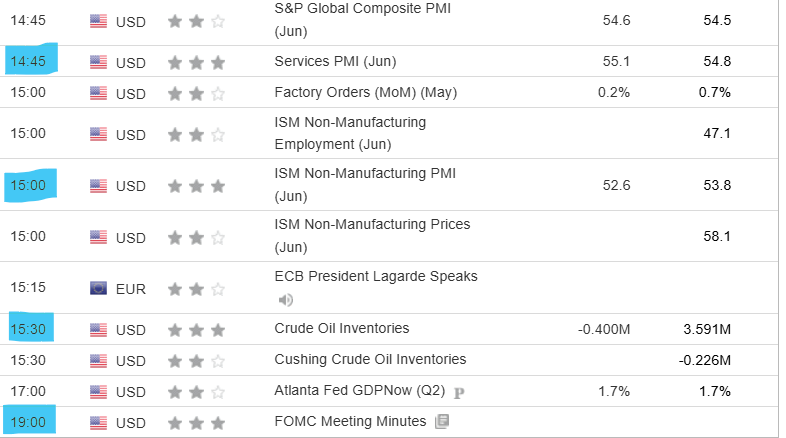Open the Crude Oil Inventories event

point(341,329)
